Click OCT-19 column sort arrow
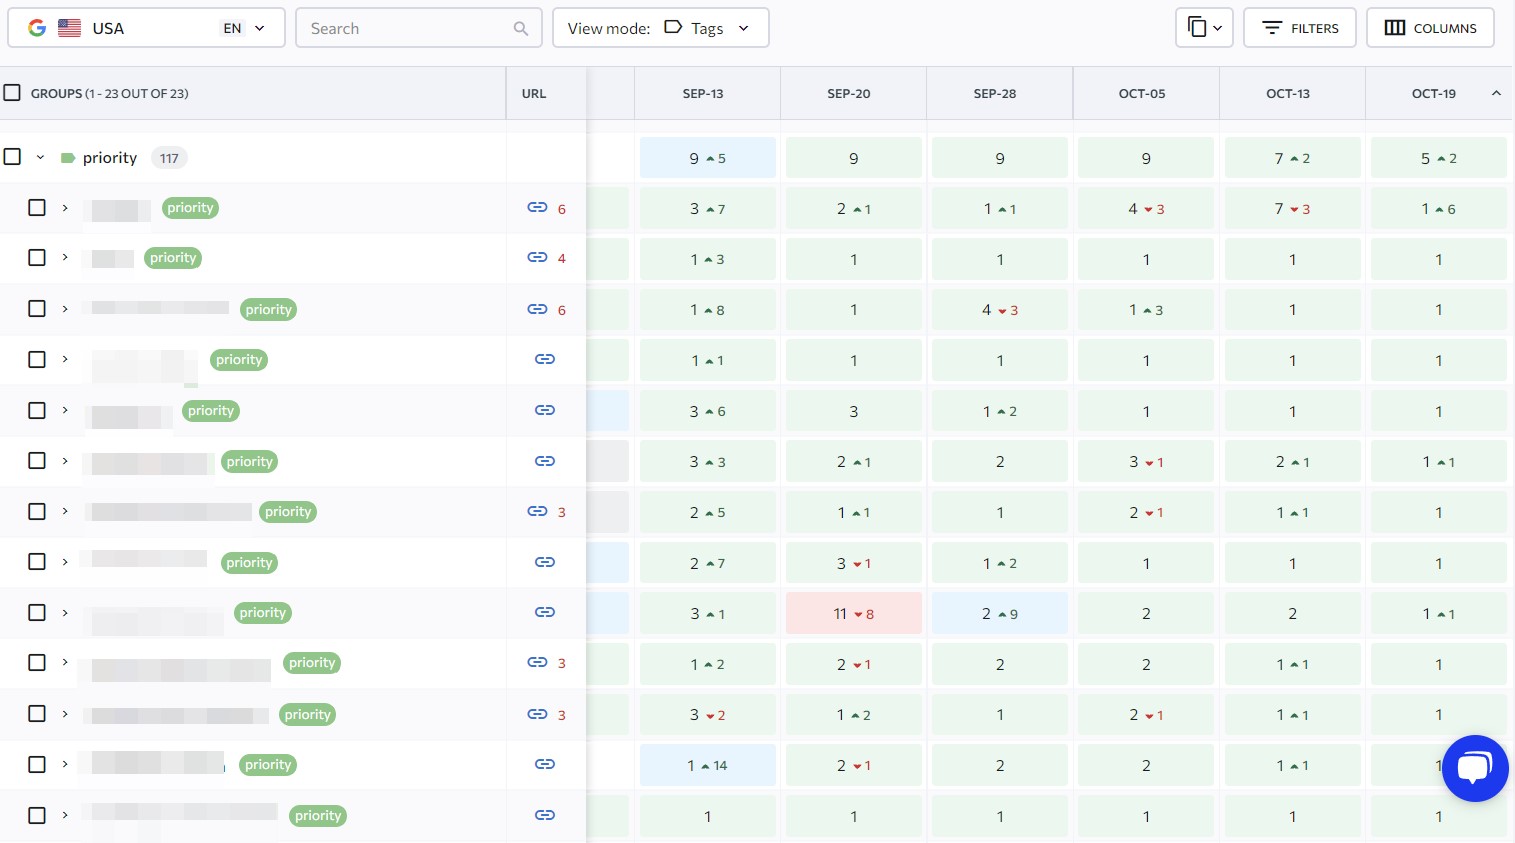This screenshot has height=843, width=1515. (x=1496, y=93)
